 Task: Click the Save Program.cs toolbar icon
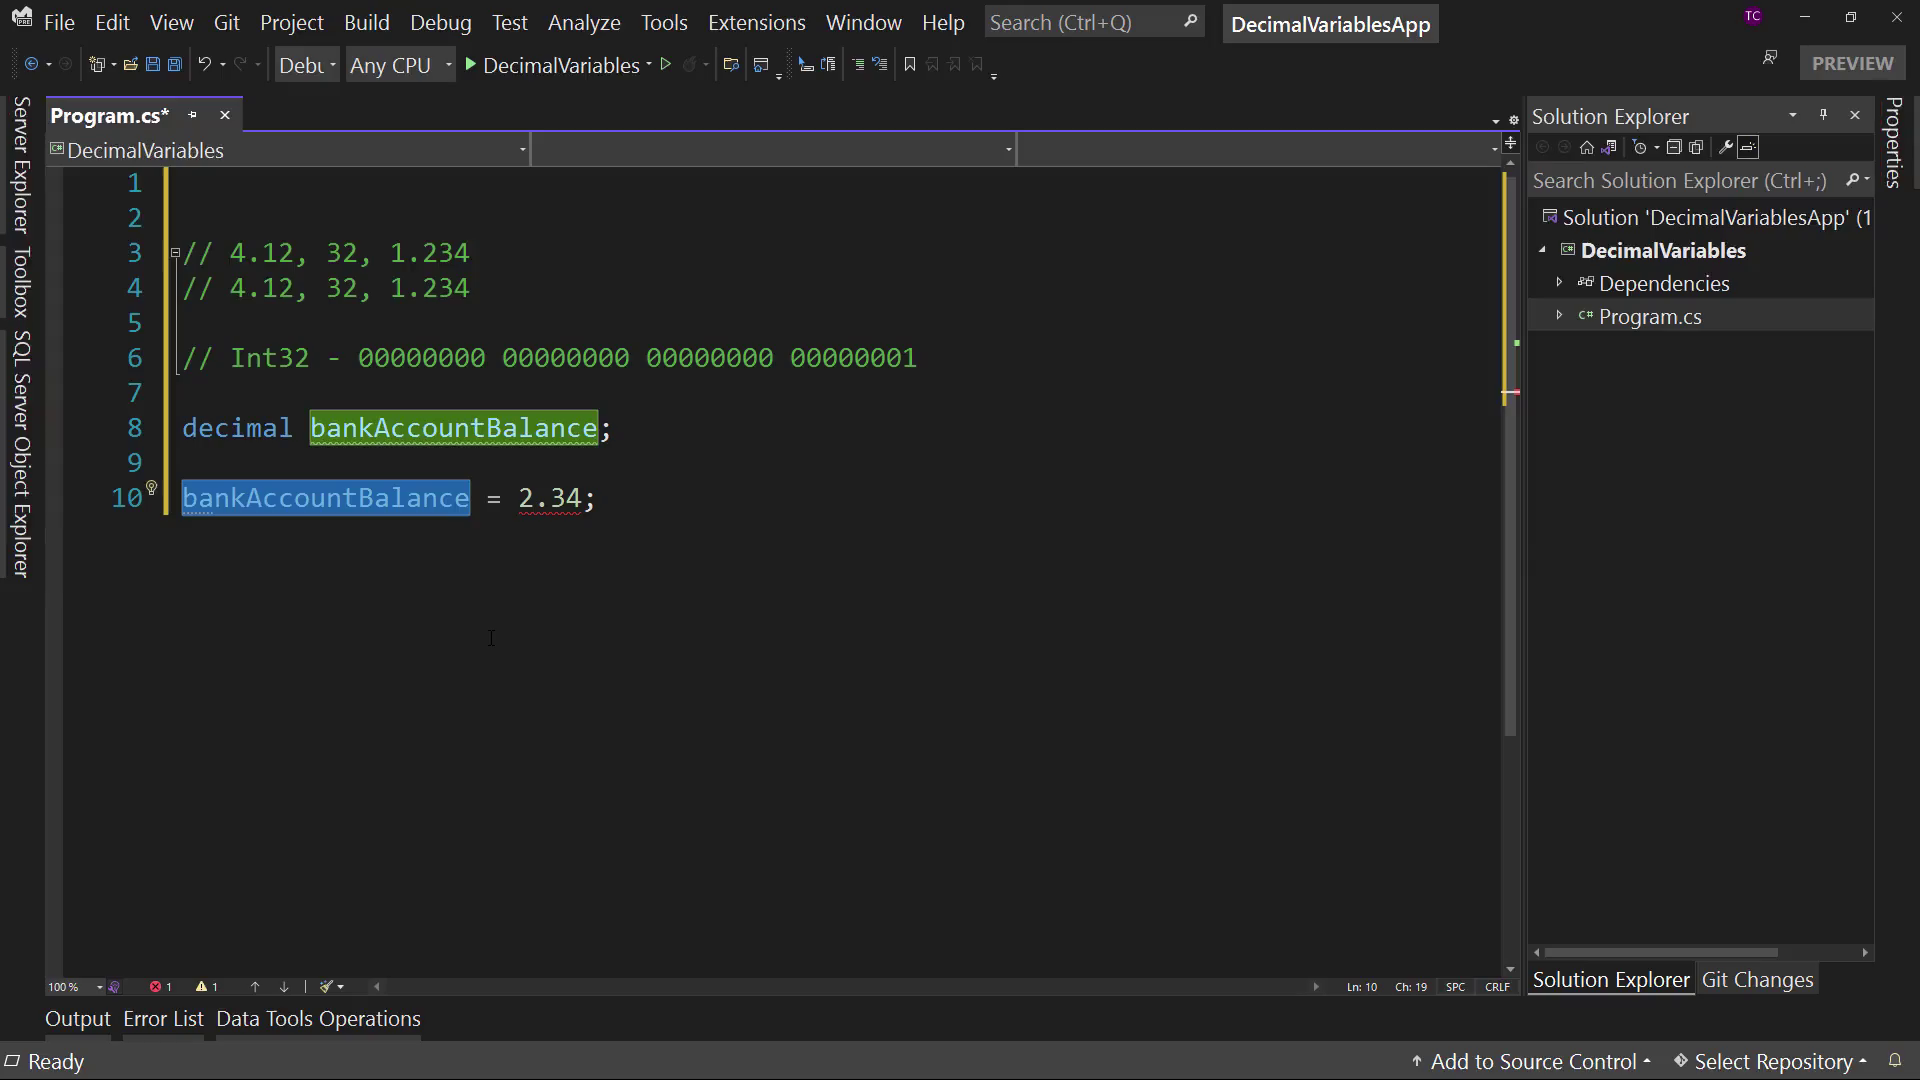(x=153, y=65)
